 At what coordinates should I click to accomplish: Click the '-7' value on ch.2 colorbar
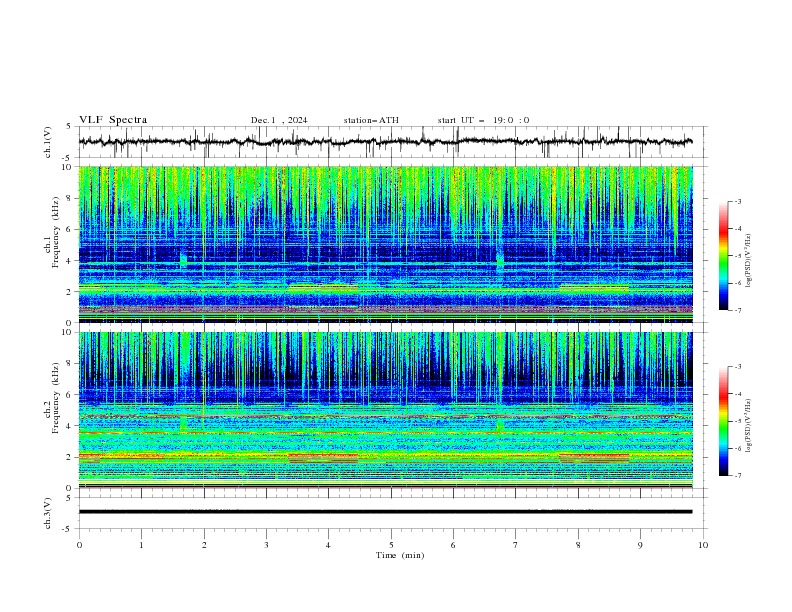(737, 476)
